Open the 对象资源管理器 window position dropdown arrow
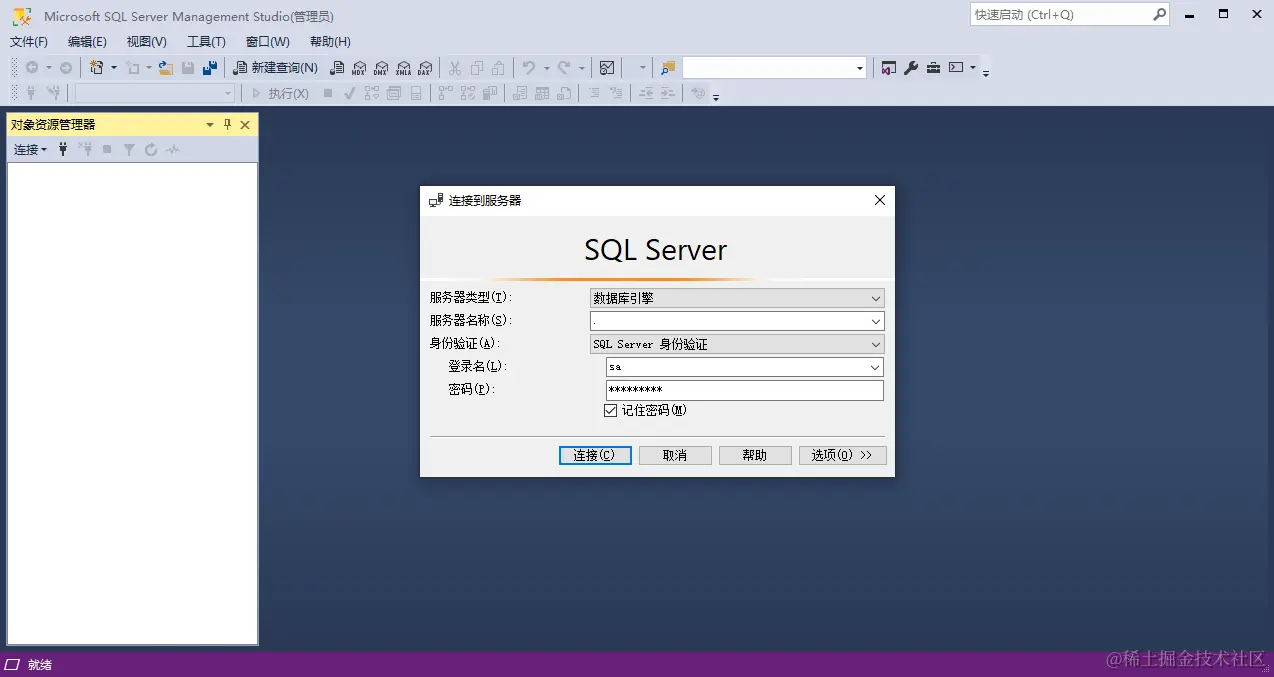This screenshot has width=1274, height=677. tap(210, 125)
